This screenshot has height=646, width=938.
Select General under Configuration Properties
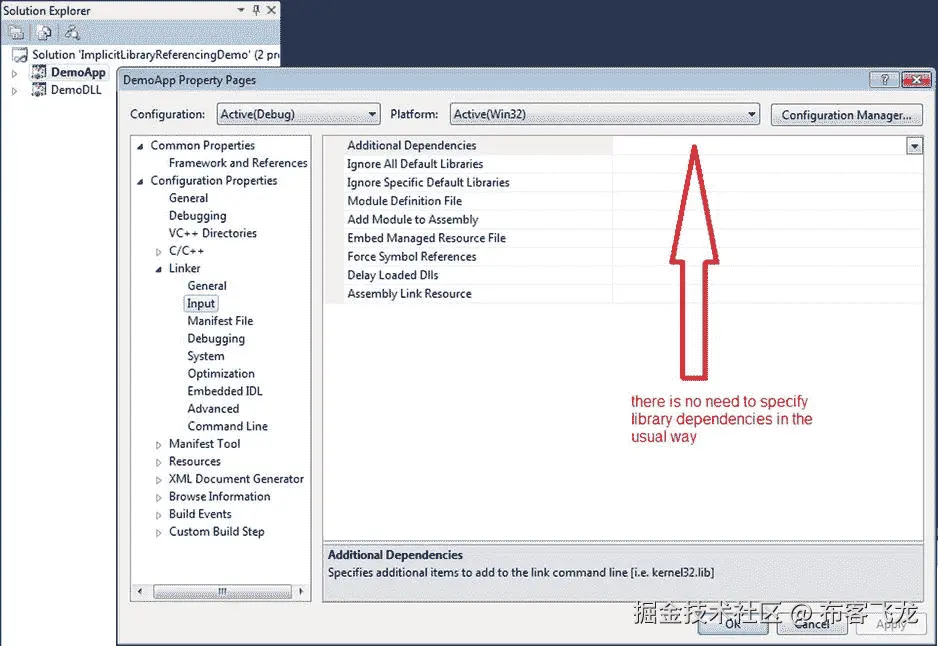pos(188,198)
